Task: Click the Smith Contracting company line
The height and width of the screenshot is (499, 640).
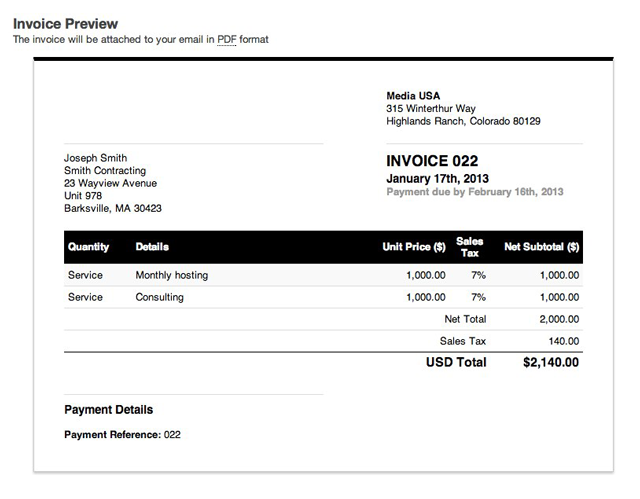Action: pos(105,171)
